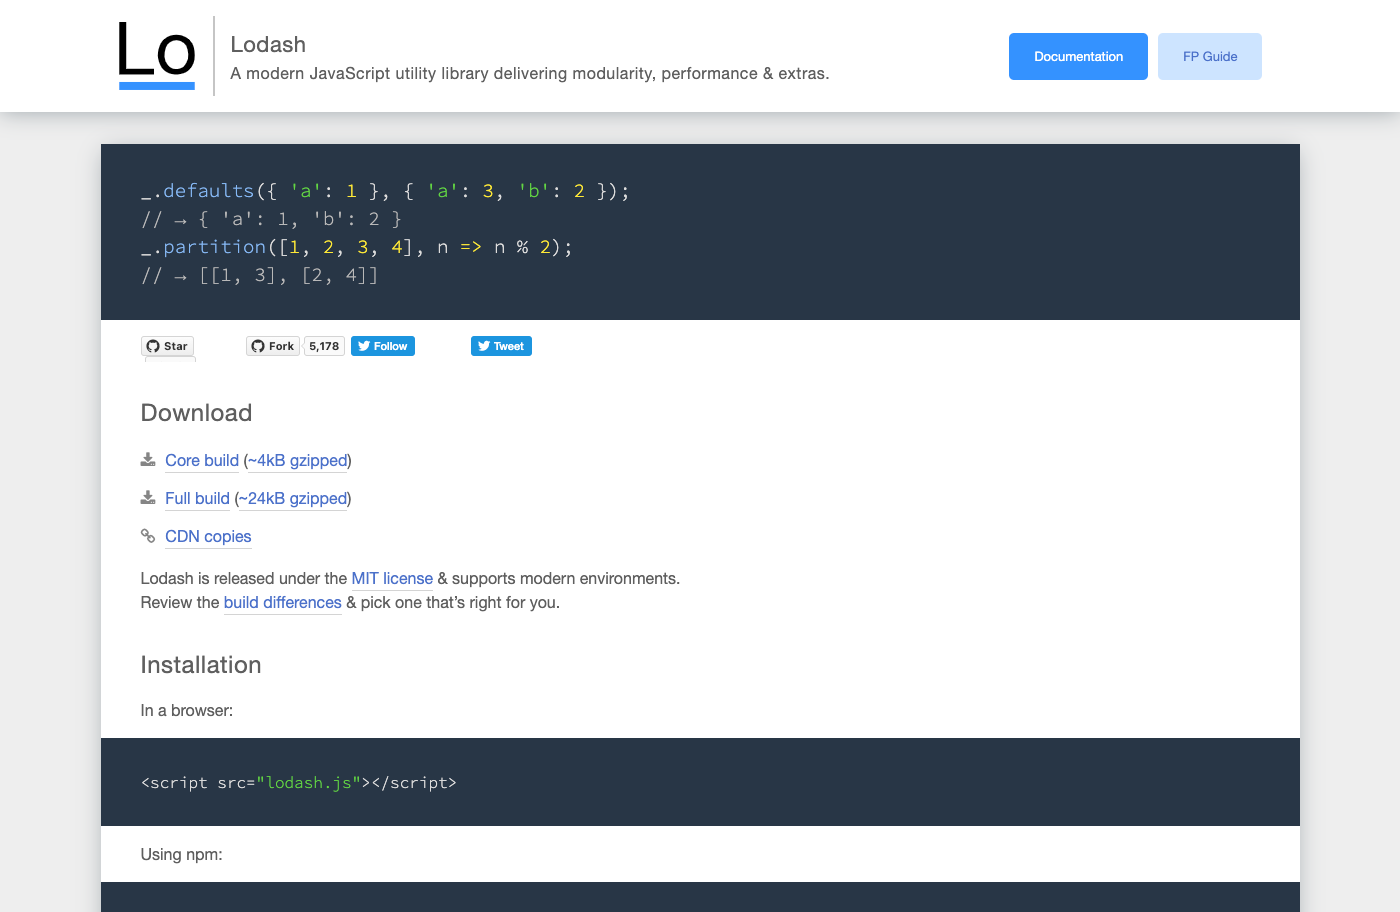The height and width of the screenshot is (912, 1400).
Task: Click the script tag code snippet
Action: click(x=299, y=782)
